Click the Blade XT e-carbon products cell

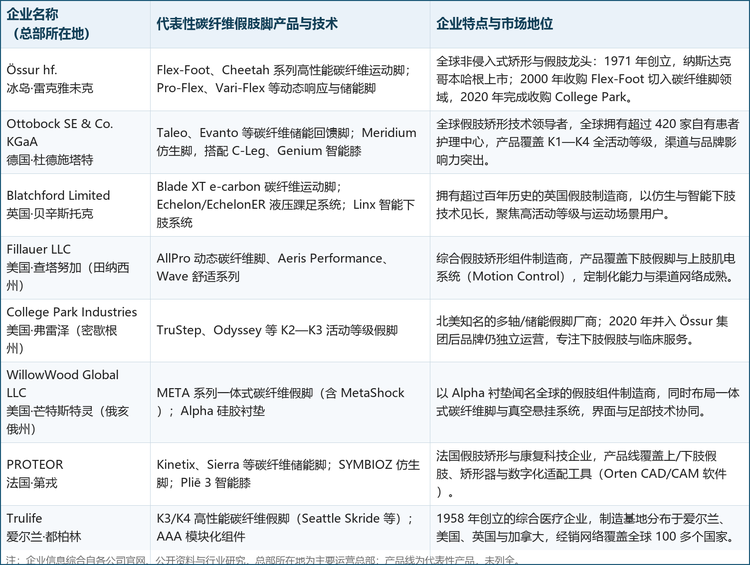(x=290, y=205)
